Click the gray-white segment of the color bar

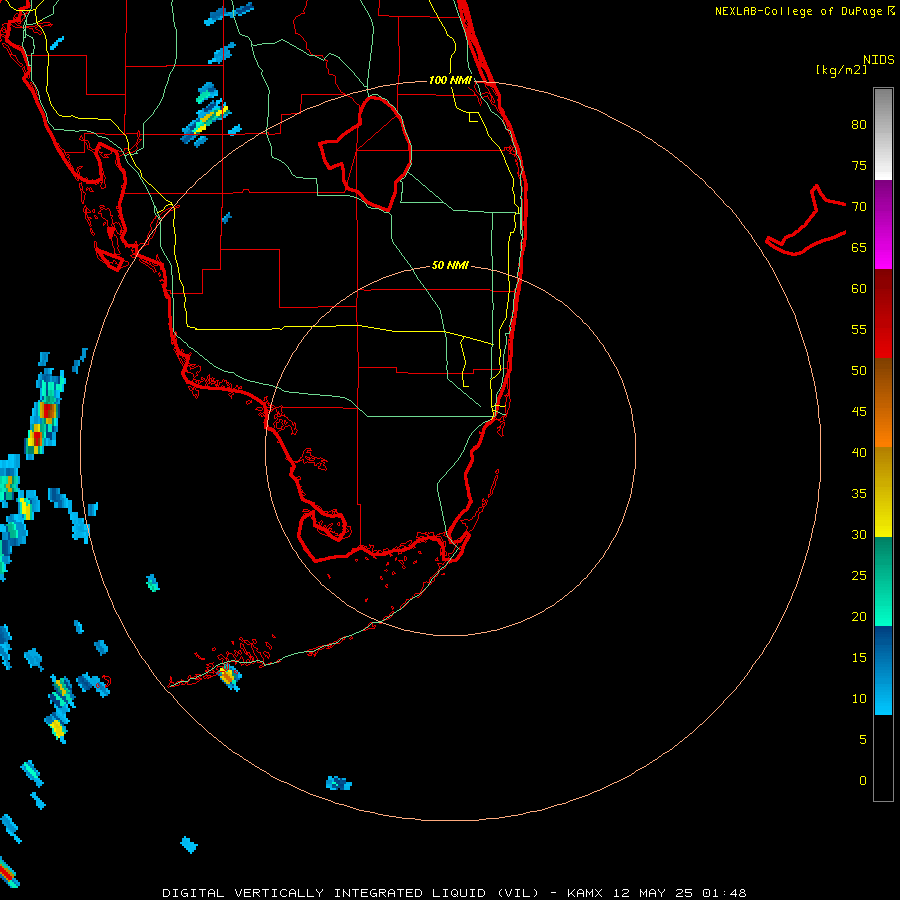tap(883, 134)
